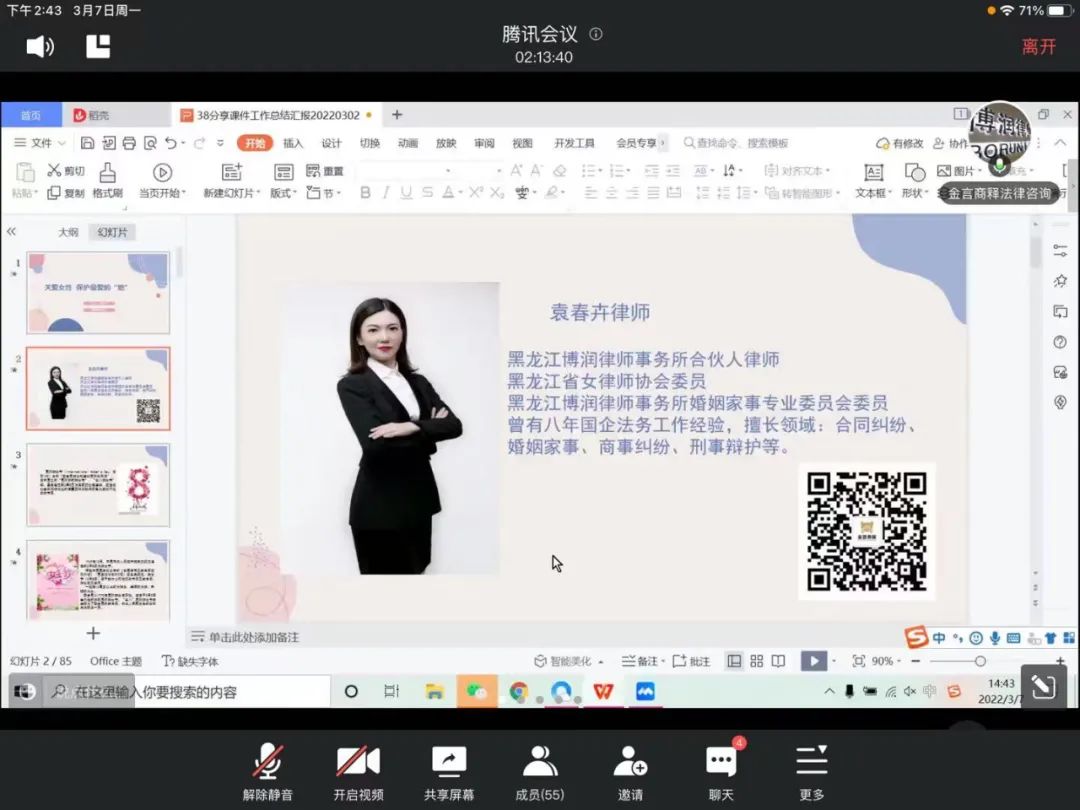Open the 文本框 text box dropdown
The height and width of the screenshot is (810, 1080).
(x=874, y=180)
